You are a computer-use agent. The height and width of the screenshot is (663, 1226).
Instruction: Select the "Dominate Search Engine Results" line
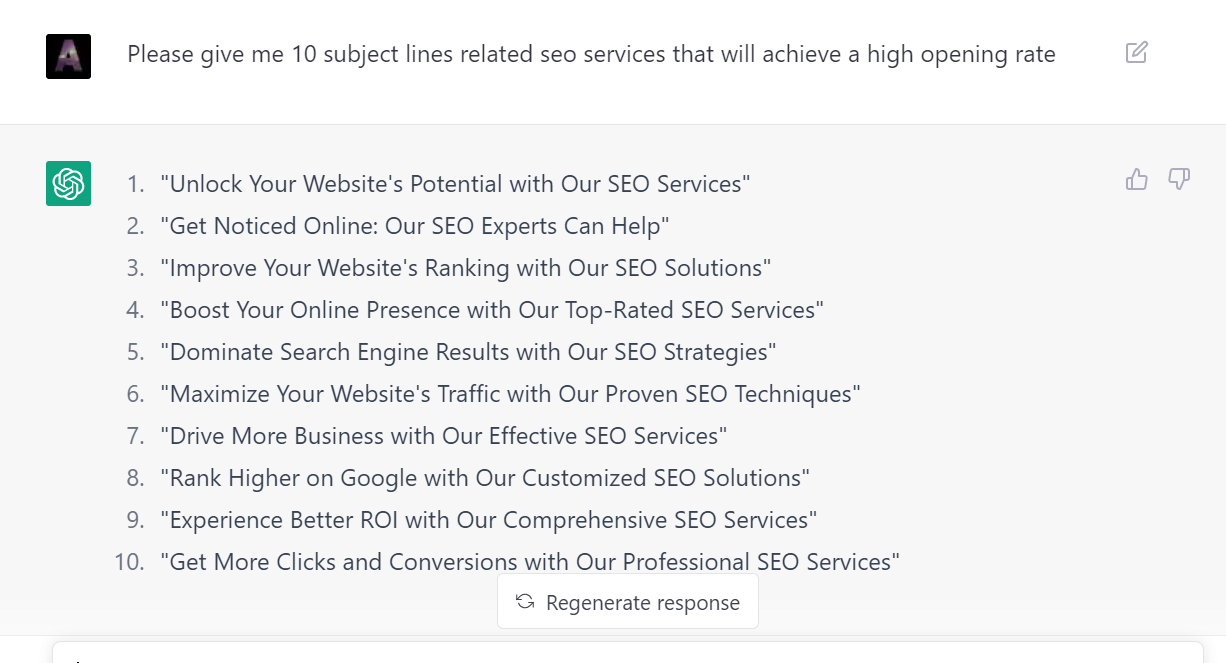coord(468,352)
